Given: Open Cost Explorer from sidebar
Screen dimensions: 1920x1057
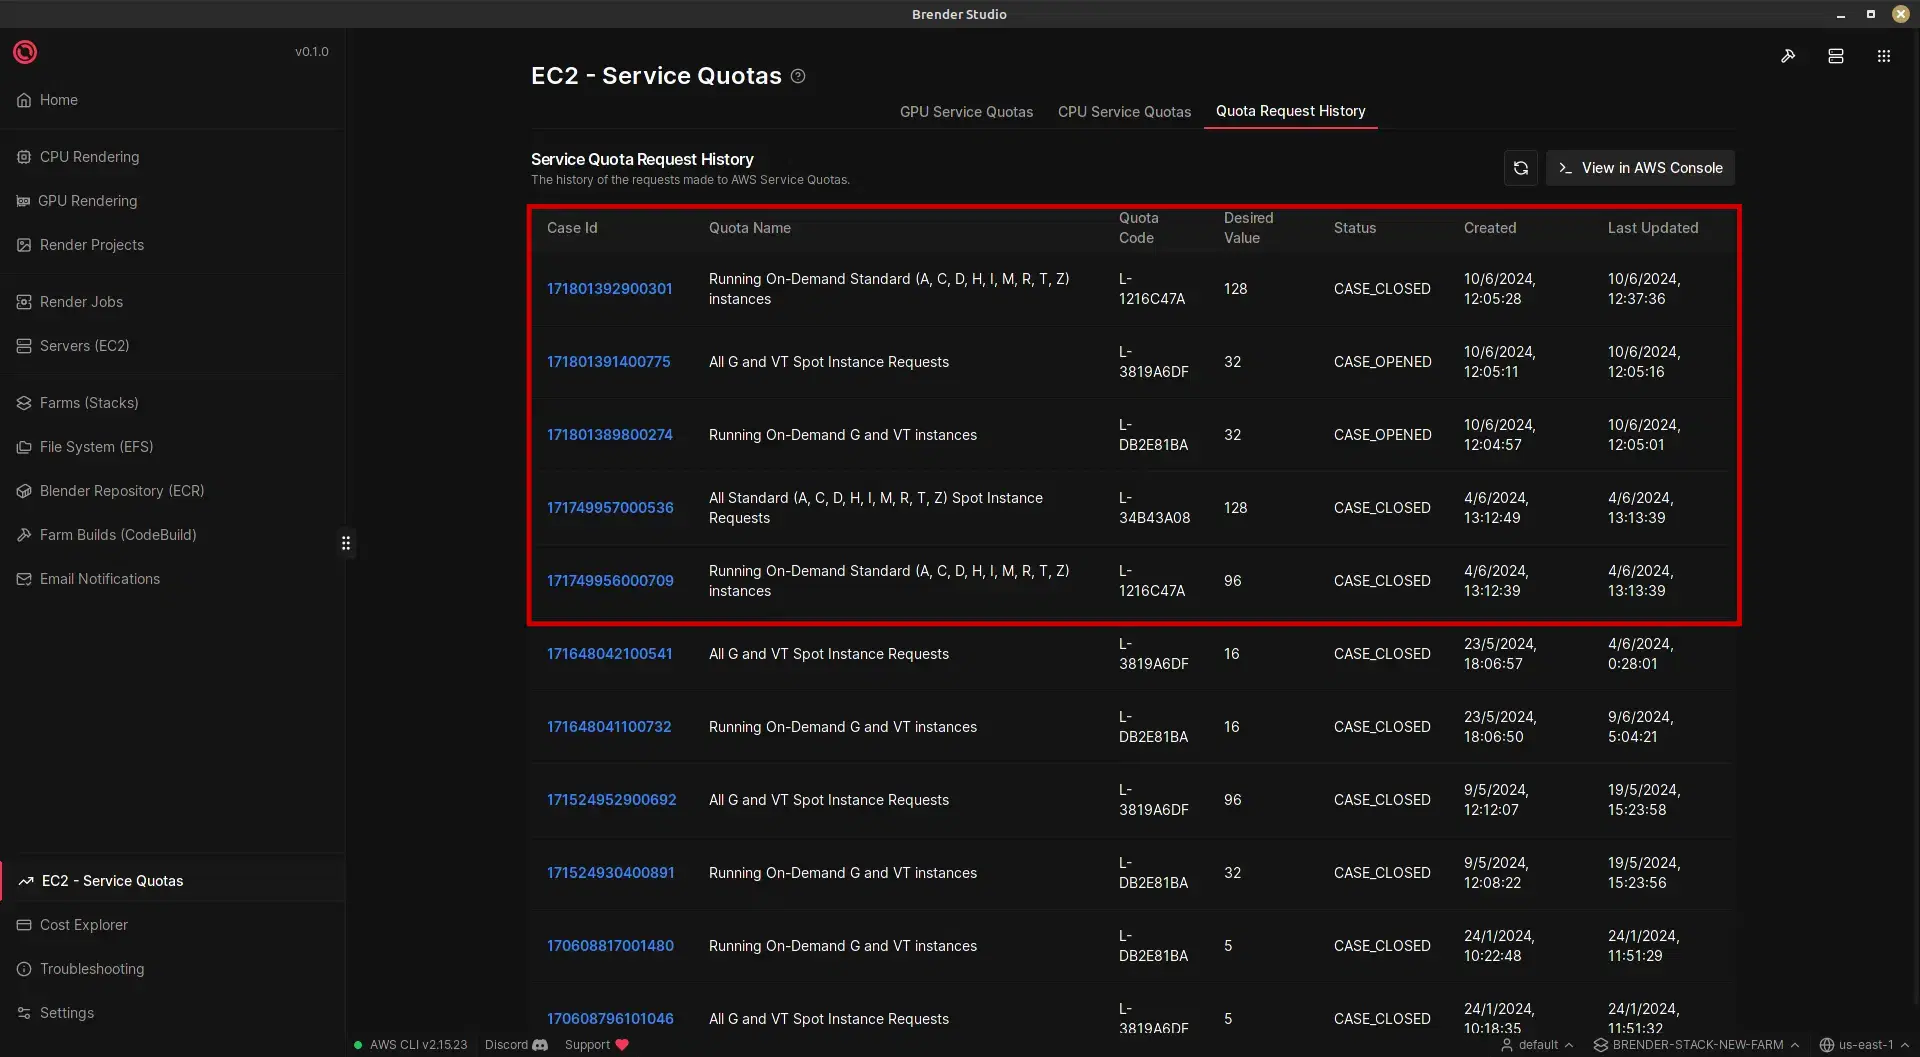Looking at the screenshot, I should tap(84, 925).
